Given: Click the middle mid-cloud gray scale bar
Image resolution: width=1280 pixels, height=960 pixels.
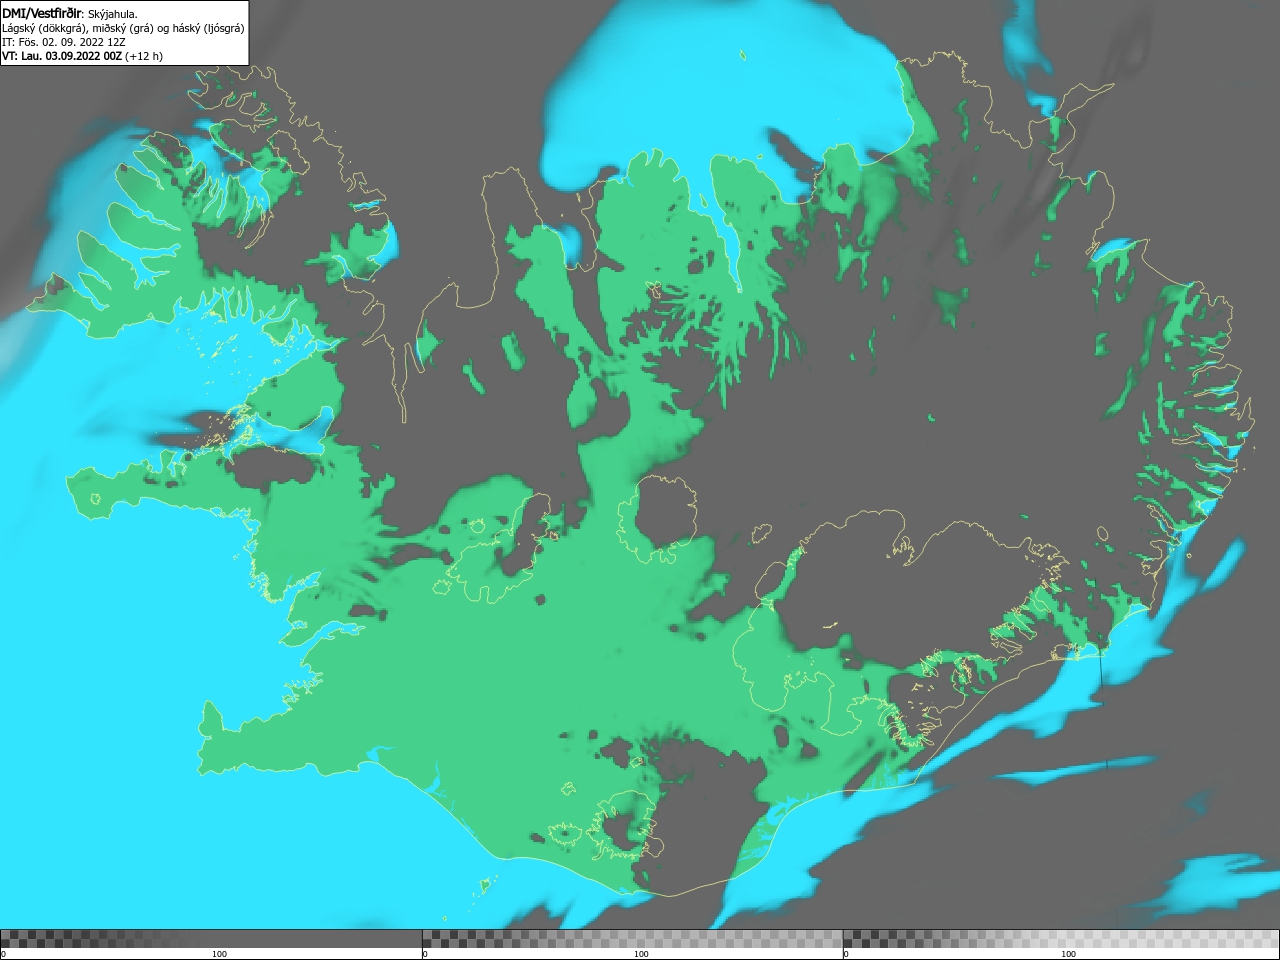Looking at the screenshot, I should [632, 938].
